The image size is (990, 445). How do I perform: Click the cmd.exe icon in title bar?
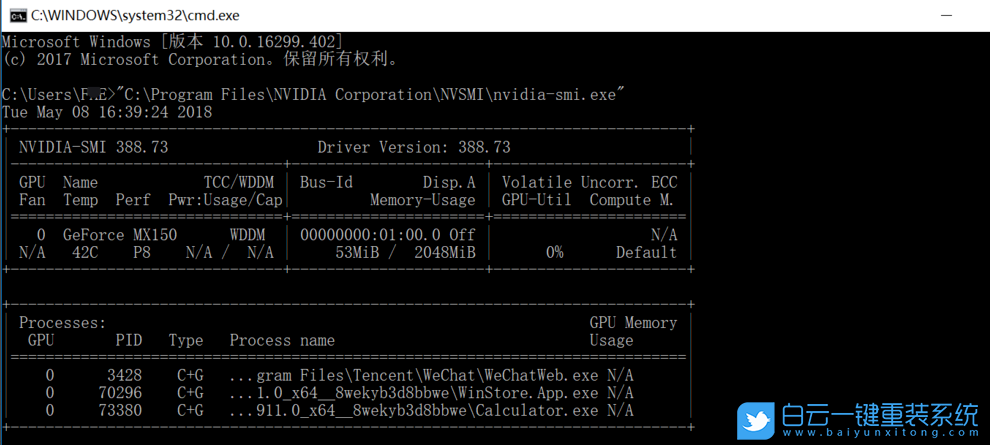[x=18, y=15]
